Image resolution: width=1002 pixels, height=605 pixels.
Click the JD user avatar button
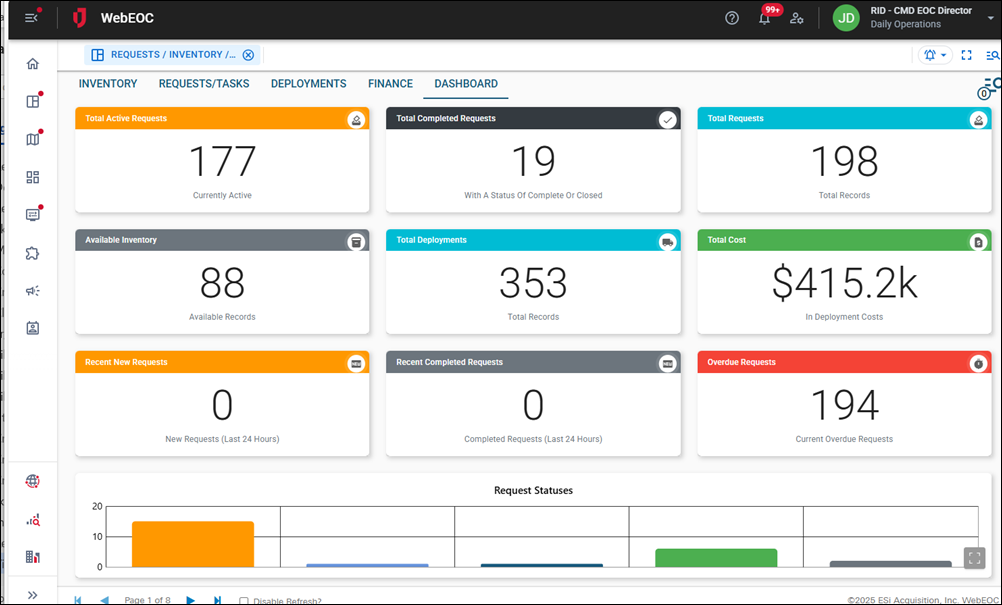pos(845,18)
